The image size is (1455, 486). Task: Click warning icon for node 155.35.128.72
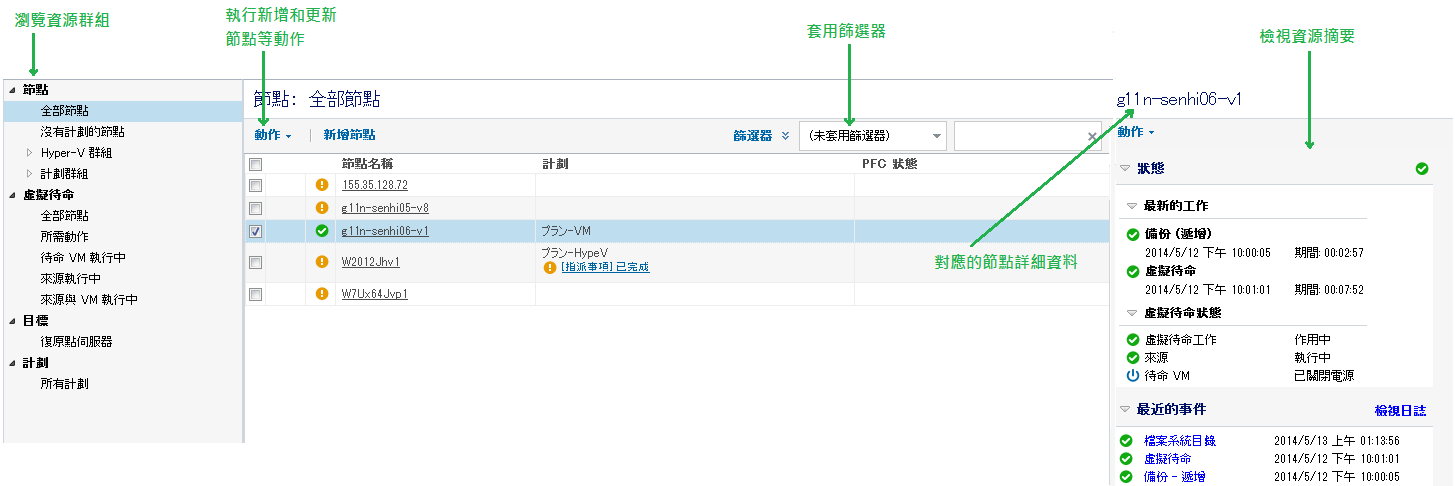pyautogui.click(x=322, y=185)
